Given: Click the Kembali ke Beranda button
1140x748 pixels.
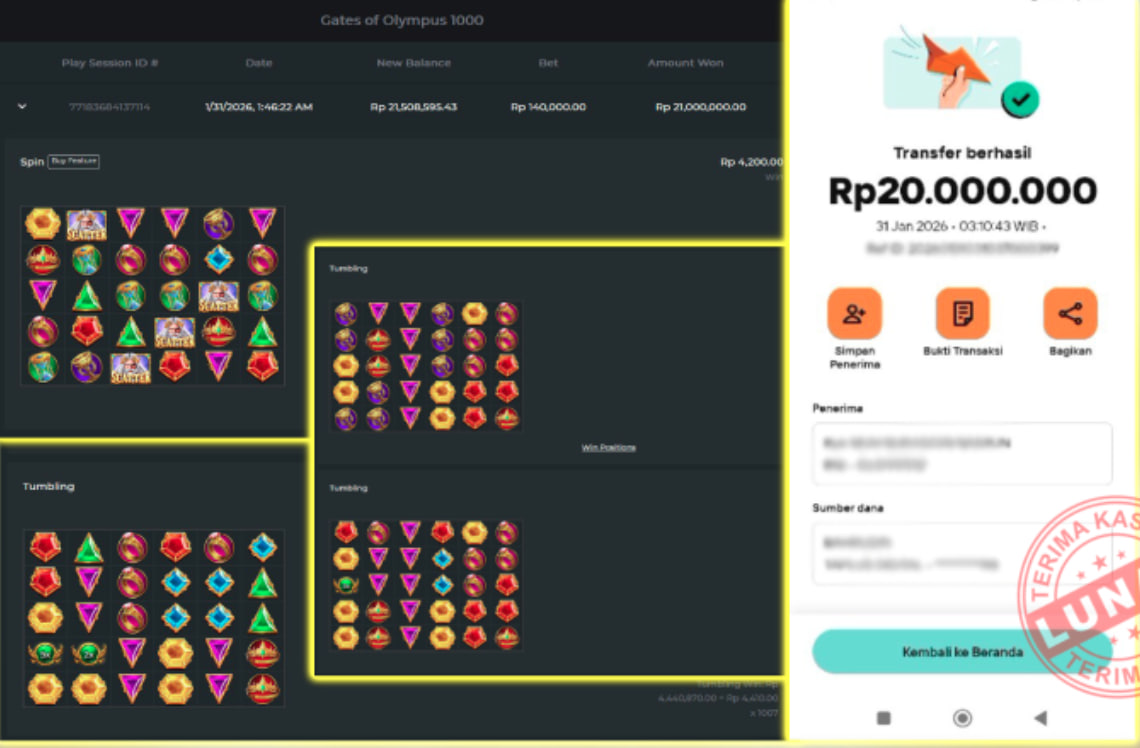Looking at the screenshot, I should [962, 651].
